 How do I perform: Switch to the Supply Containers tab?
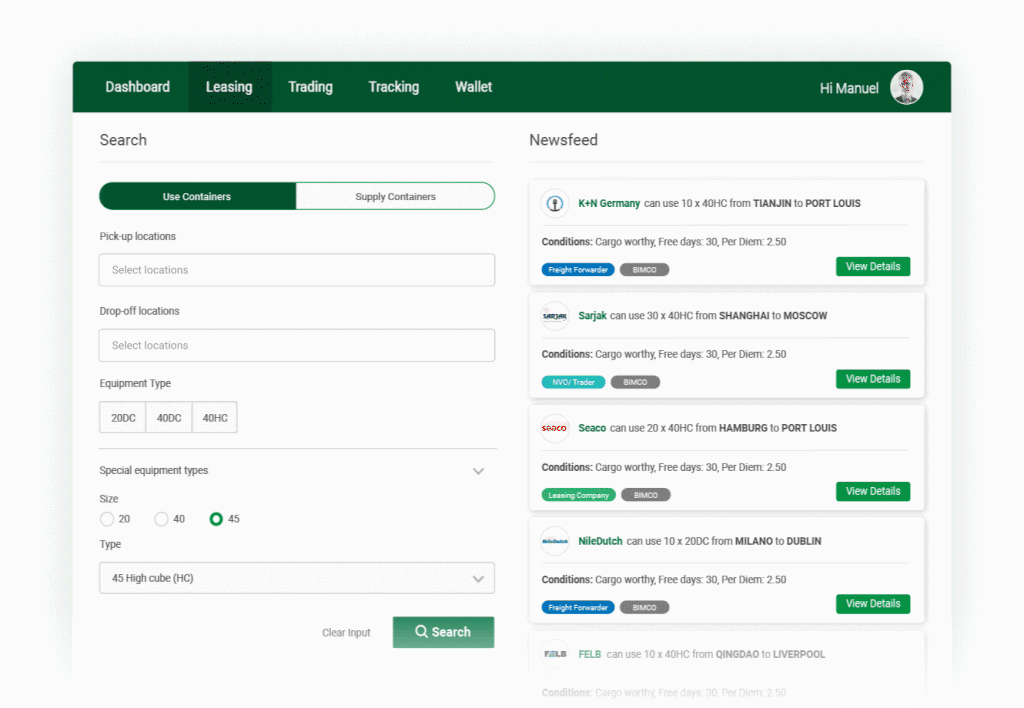(x=395, y=196)
